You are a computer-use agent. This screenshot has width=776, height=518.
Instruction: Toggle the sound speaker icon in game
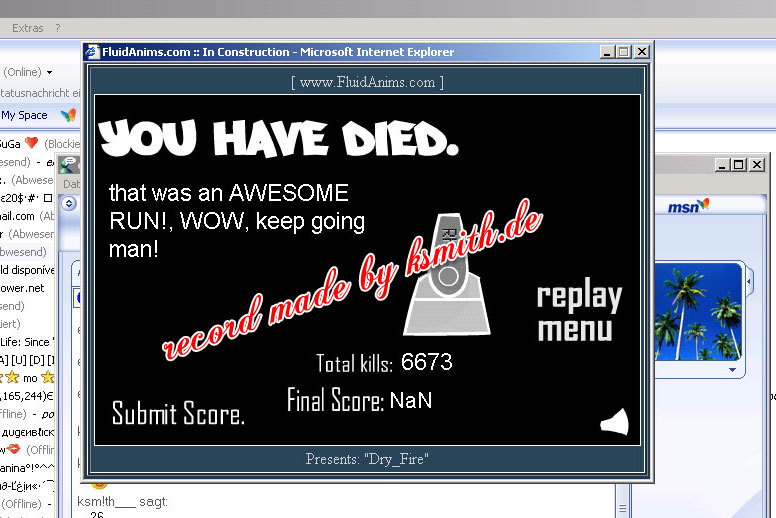(x=614, y=423)
